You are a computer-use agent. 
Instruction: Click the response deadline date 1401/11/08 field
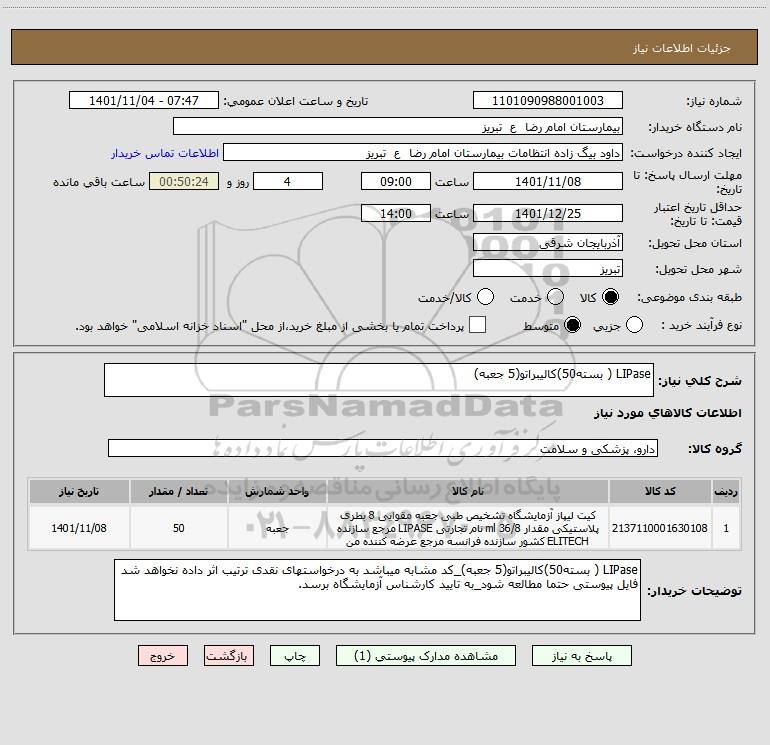tap(548, 181)
